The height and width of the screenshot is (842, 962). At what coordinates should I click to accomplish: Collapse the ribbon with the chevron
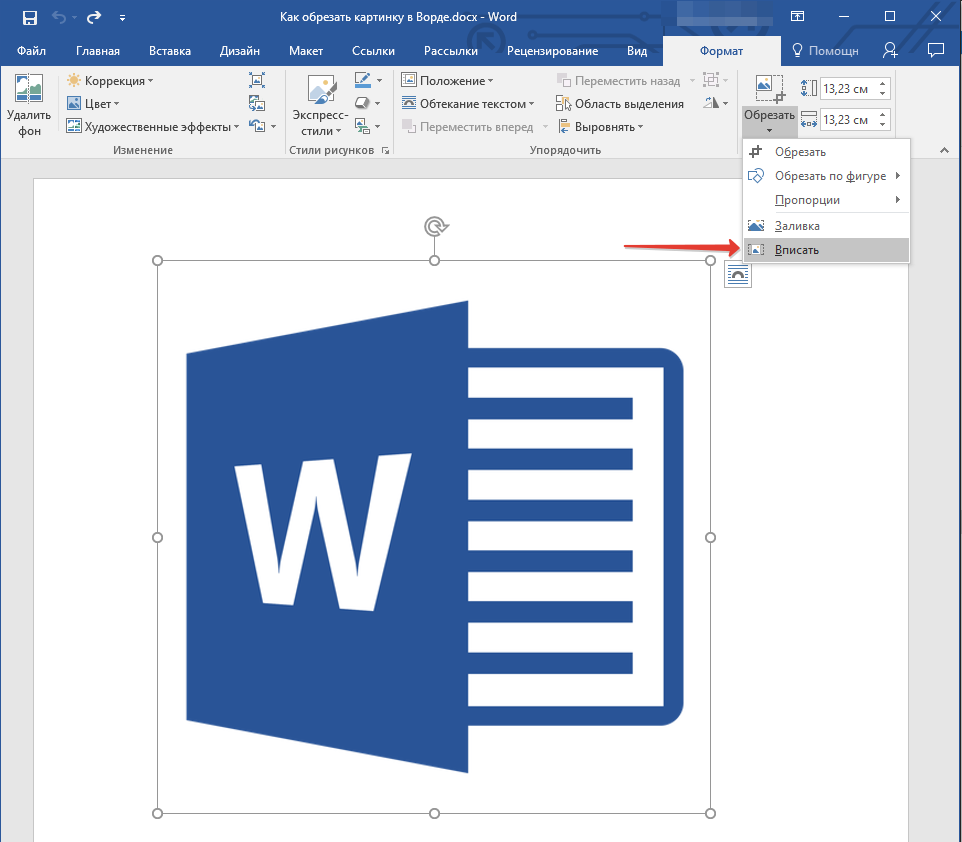coord(944,150)
